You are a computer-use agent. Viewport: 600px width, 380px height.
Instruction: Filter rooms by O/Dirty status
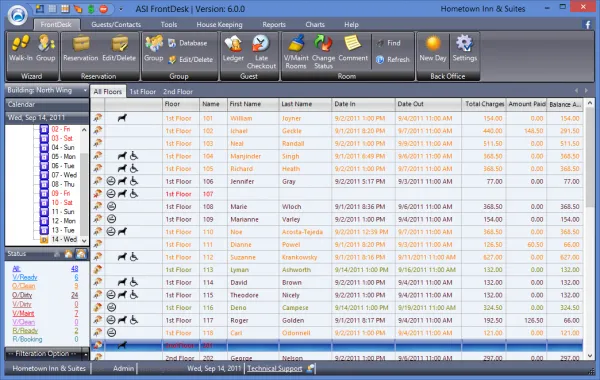tap(22, 295)
